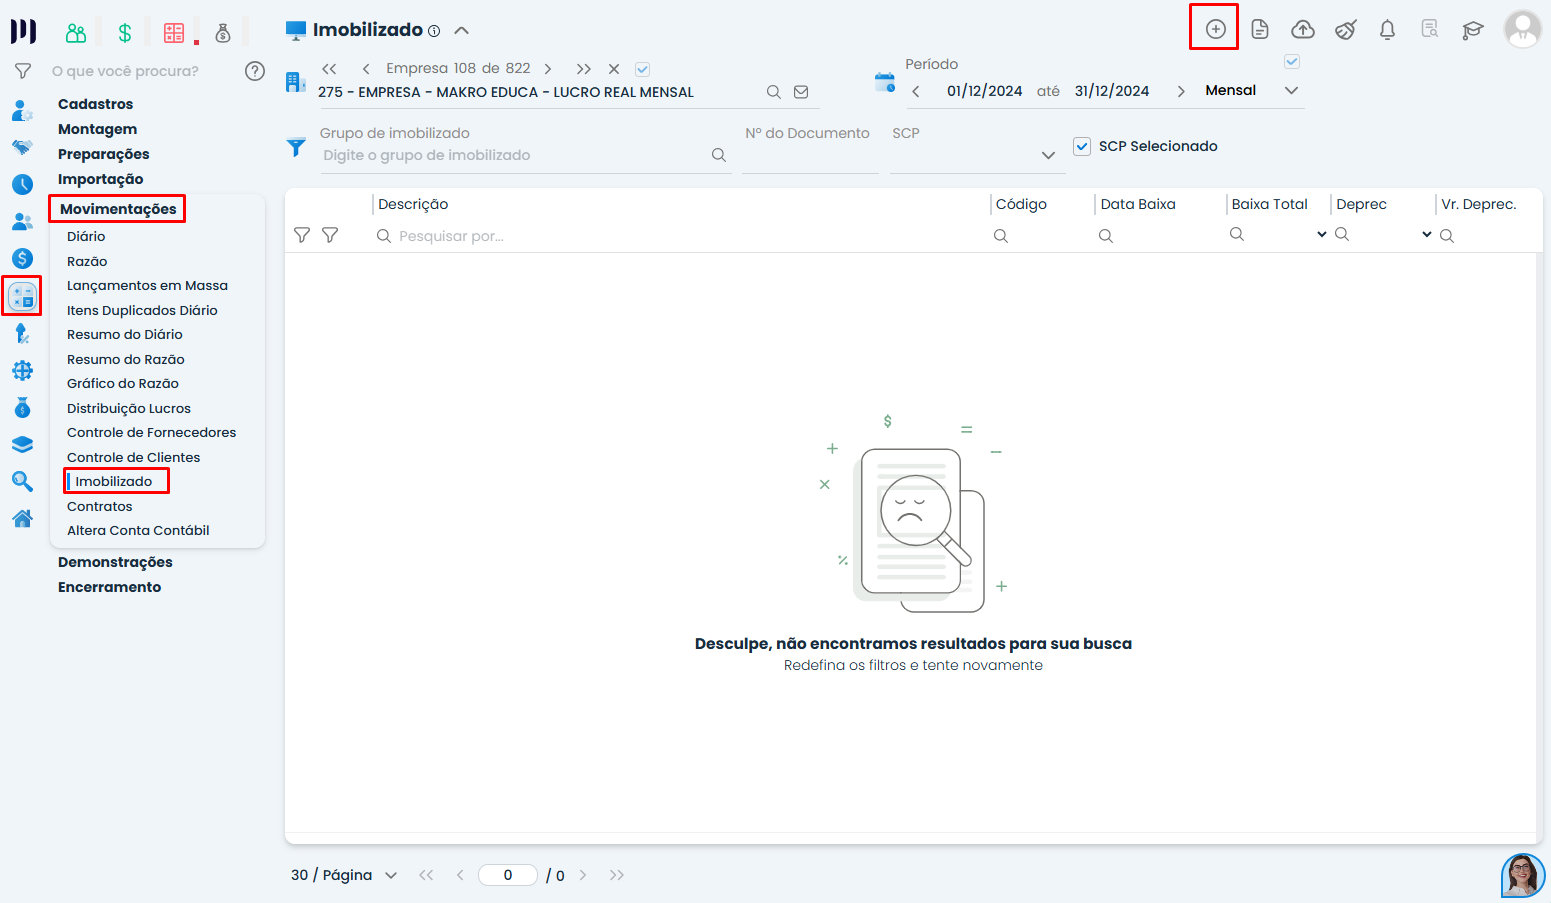Click the Pesquisar por... description search field
Viewport: 1551px width, 903px height.
click(x=680, y=236)
